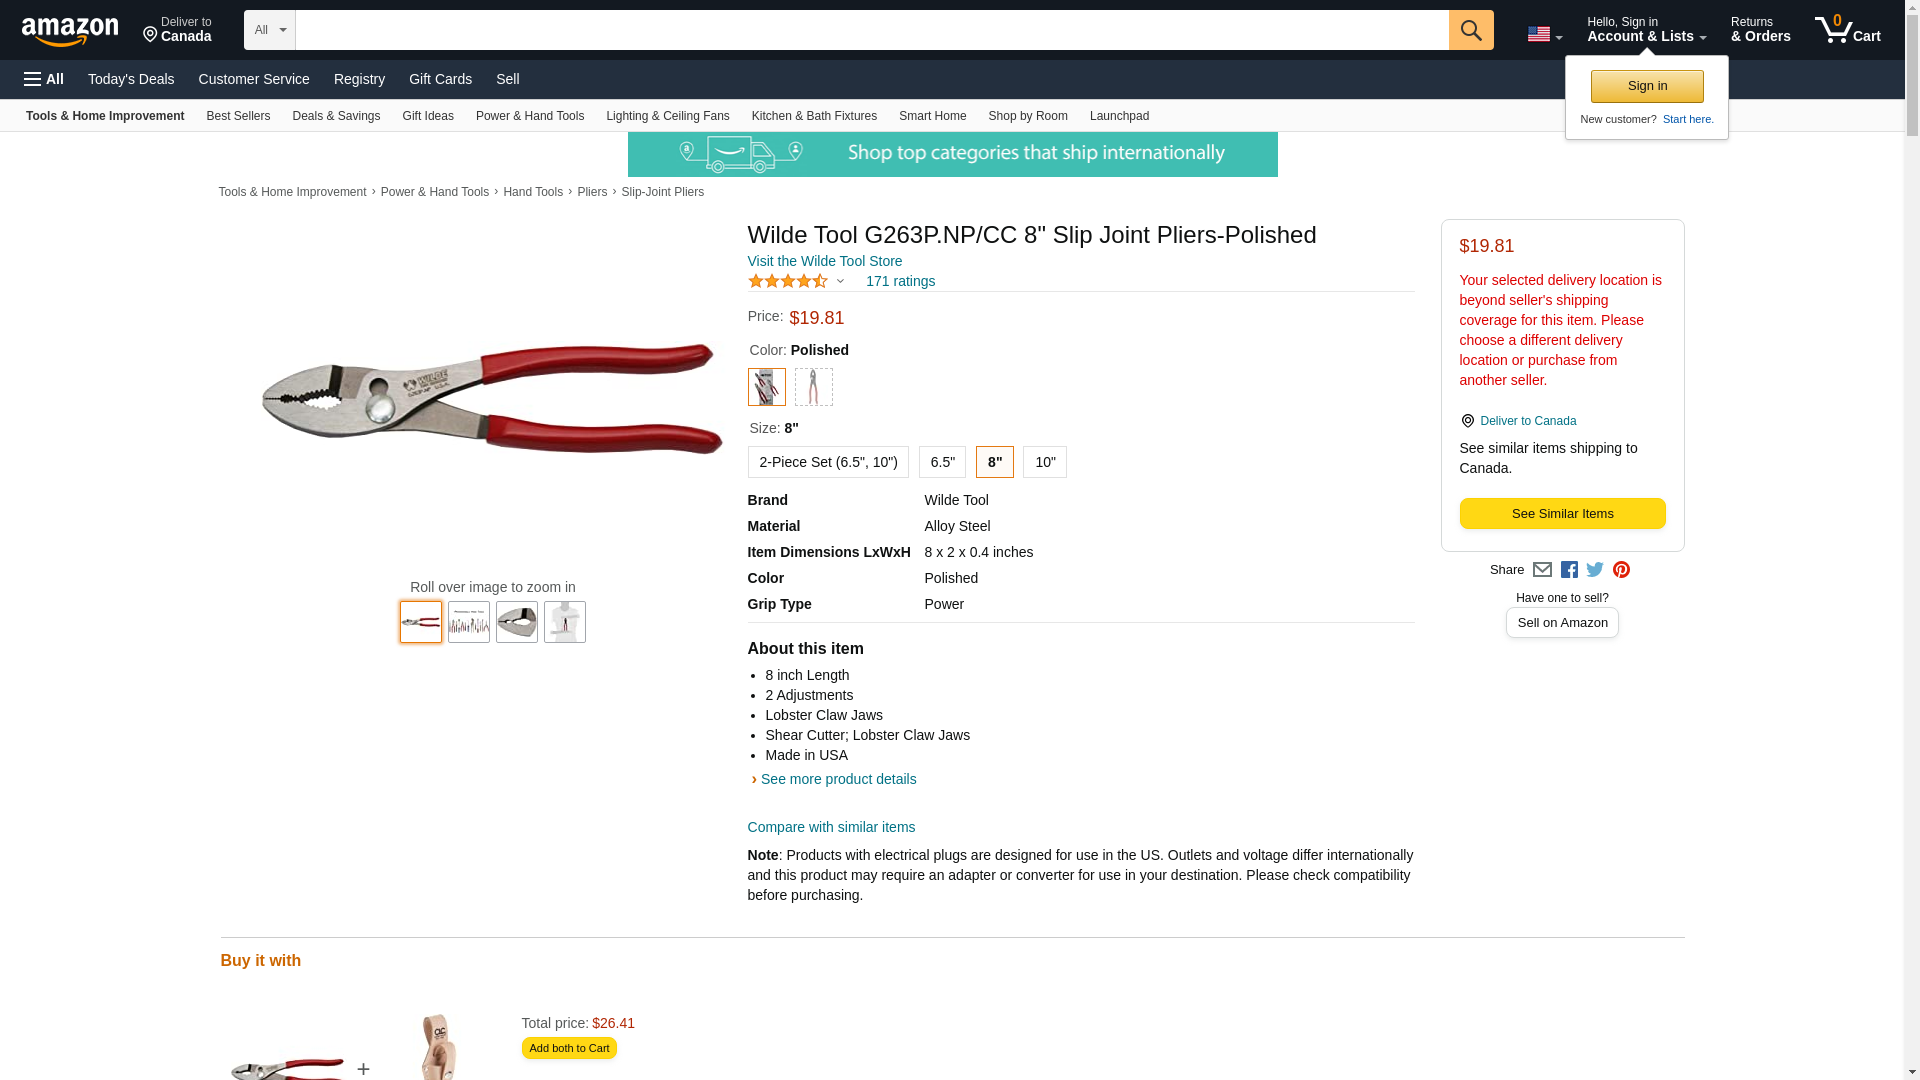Select the 10" size option
Screen dimensions: 1920x1080
[x=1045, y=462]
